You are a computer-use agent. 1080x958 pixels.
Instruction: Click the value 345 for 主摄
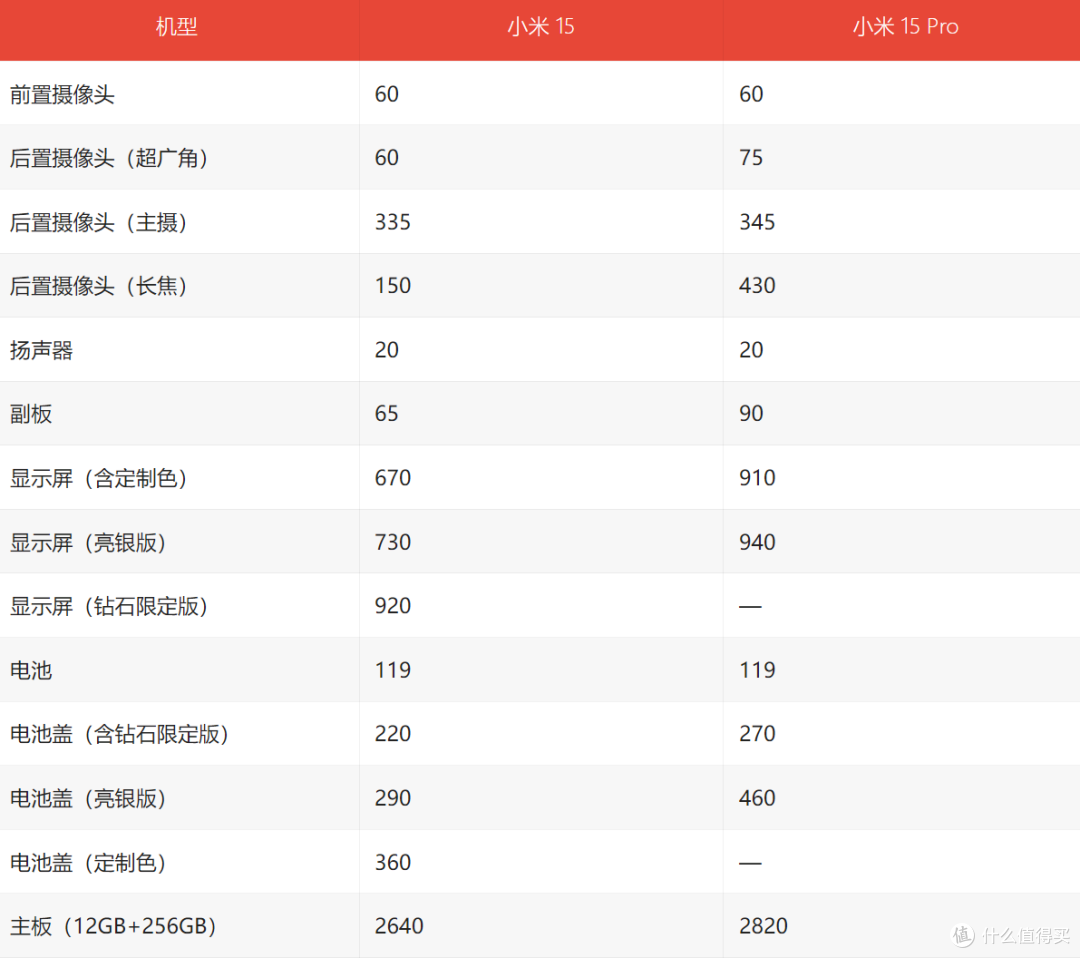point(757,222)
